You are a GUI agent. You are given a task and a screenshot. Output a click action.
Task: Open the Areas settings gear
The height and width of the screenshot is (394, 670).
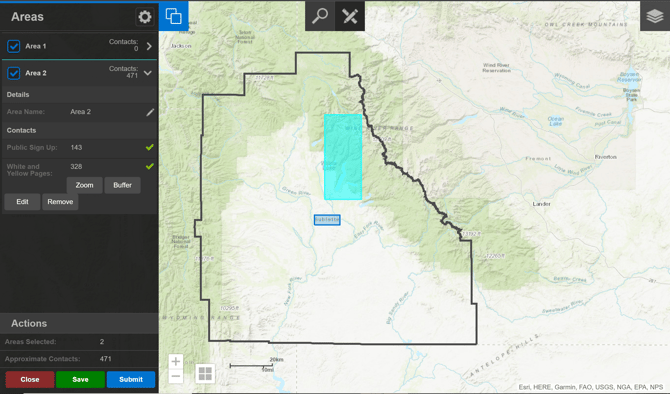tap(144, 17)
